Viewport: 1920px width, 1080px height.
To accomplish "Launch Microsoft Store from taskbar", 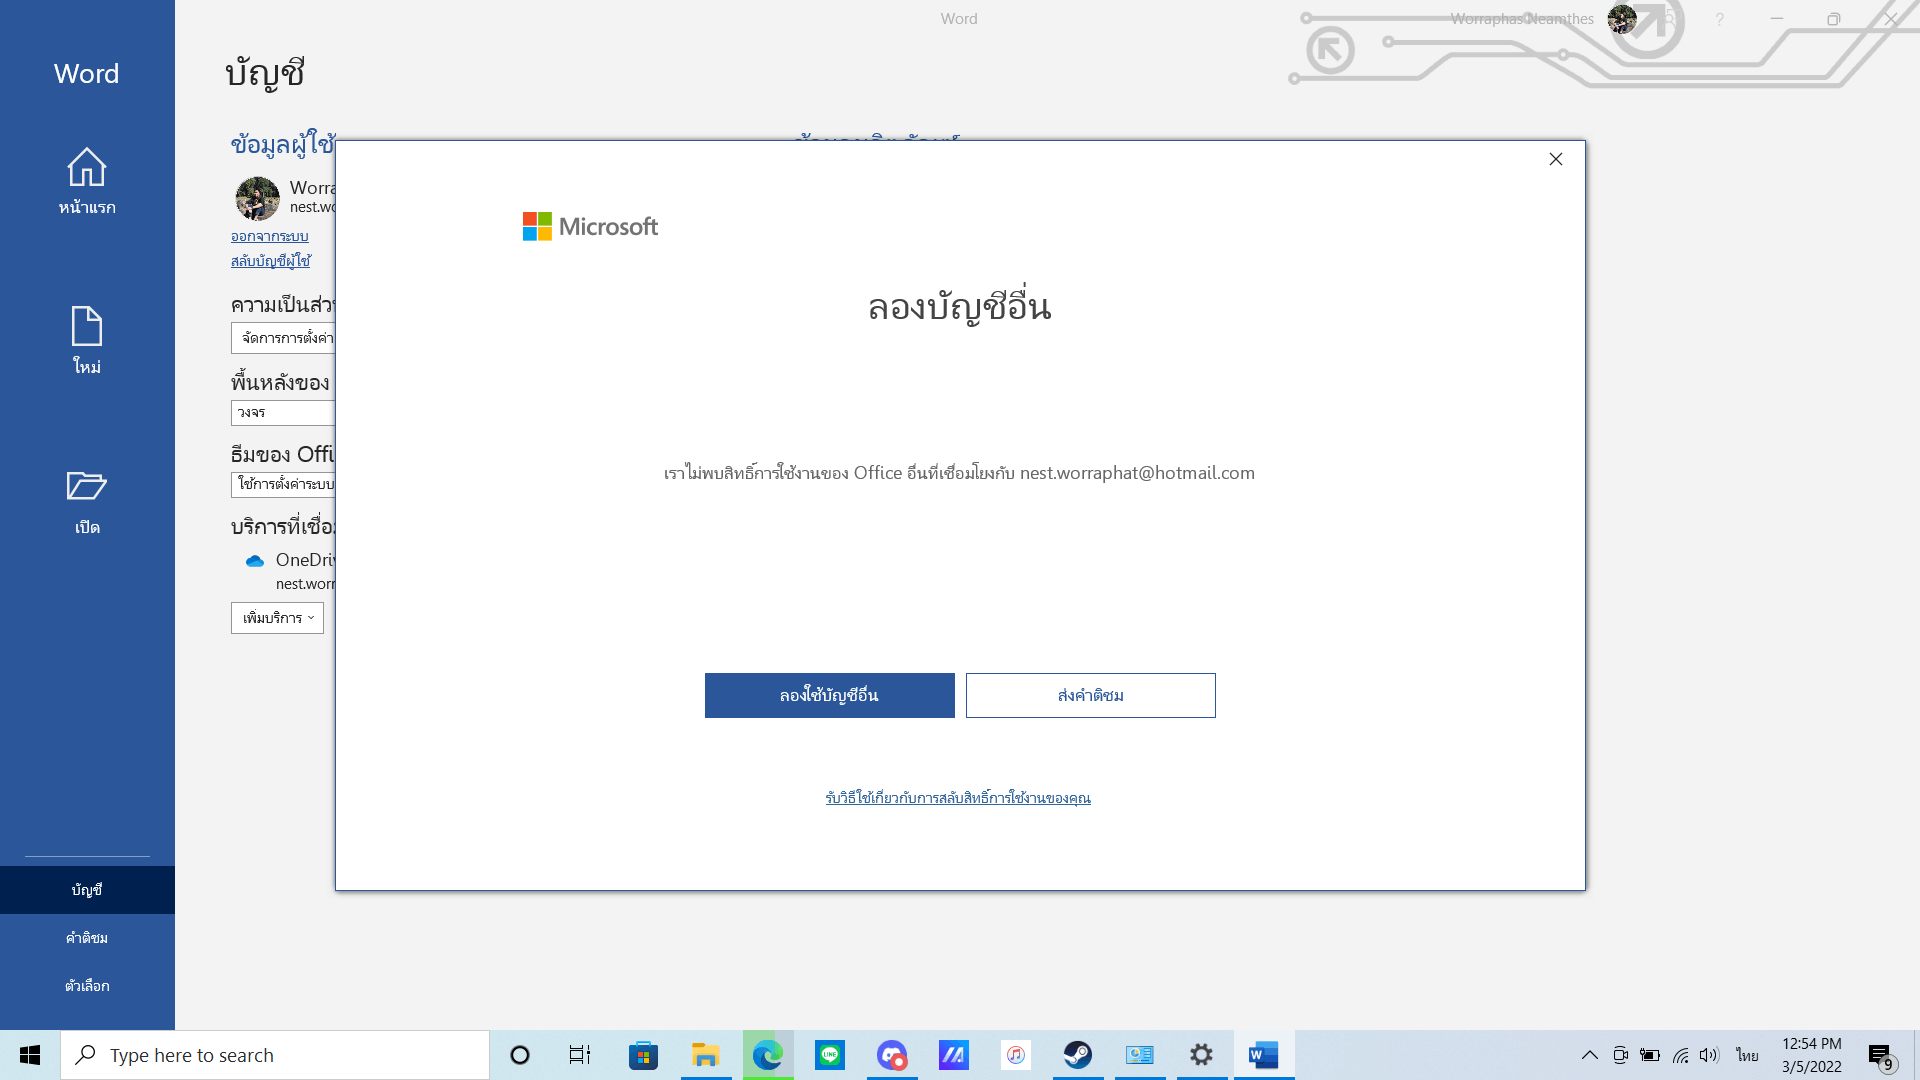I will (643, 1055).
